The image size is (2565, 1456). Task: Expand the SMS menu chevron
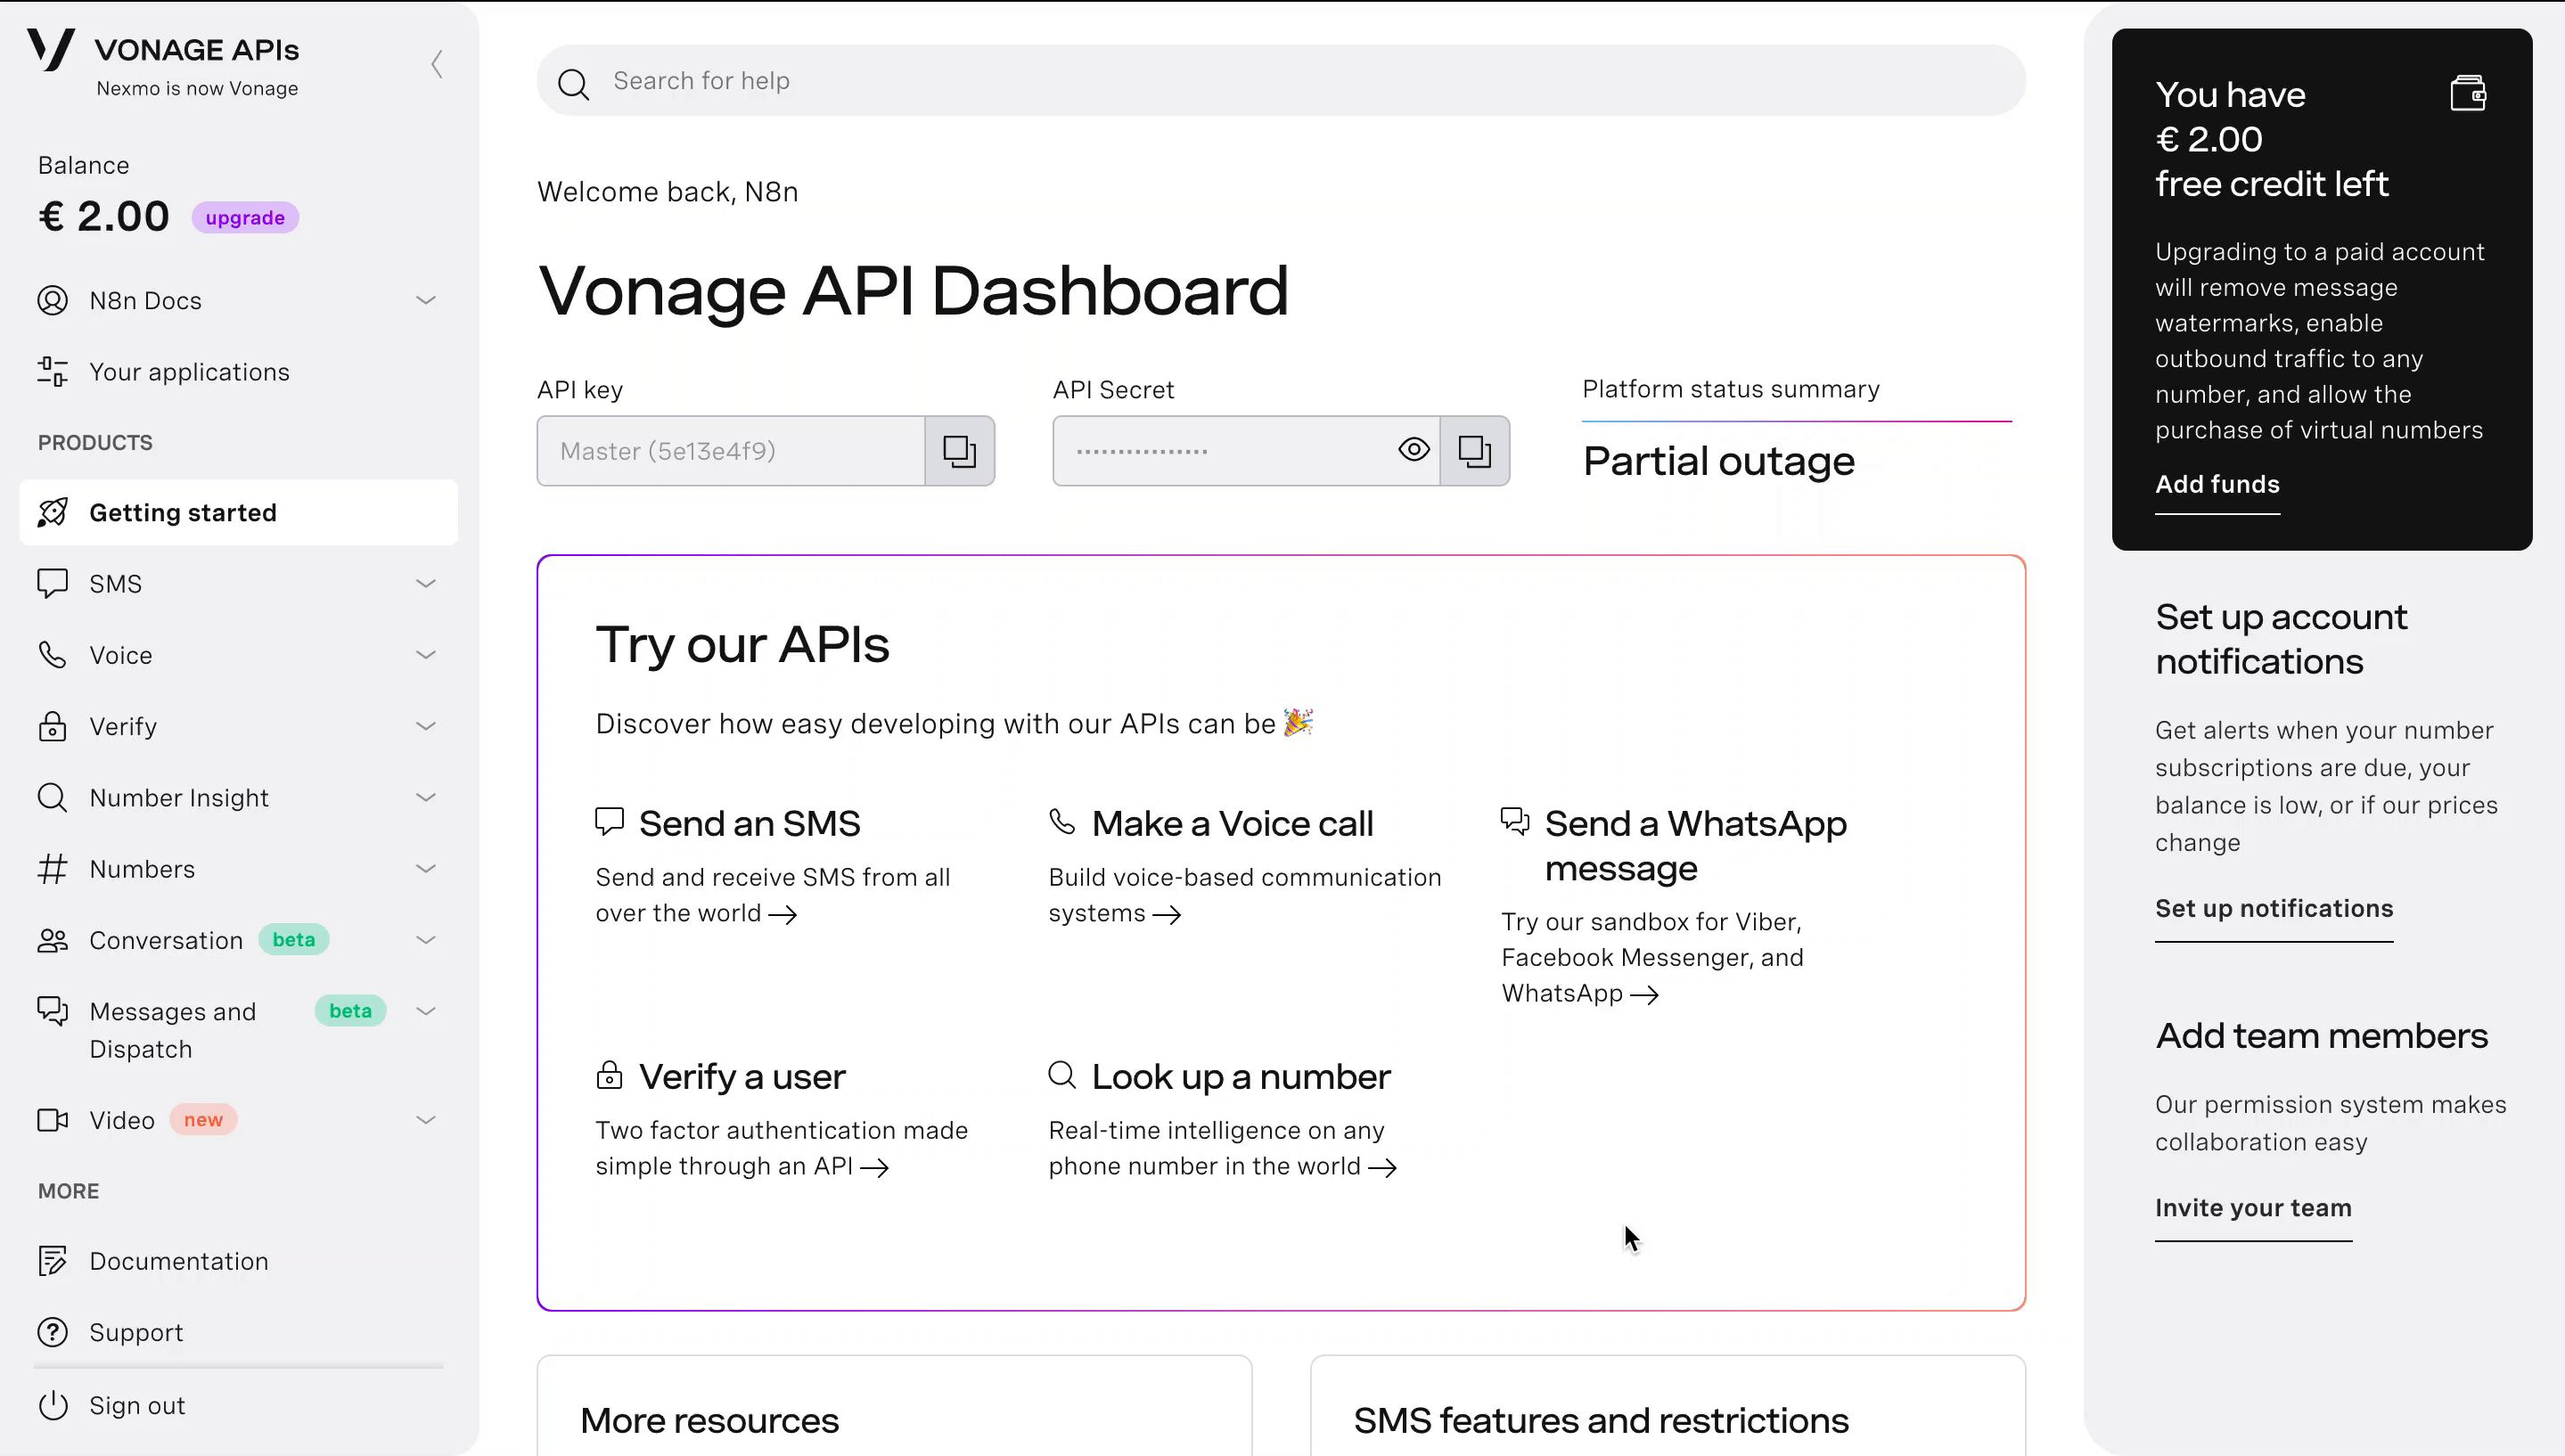pos(426,583)
